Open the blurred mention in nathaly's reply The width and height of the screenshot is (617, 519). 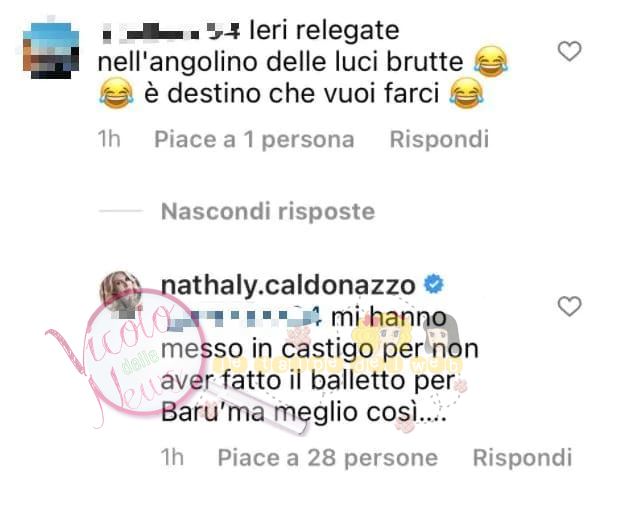coord(242,318)
